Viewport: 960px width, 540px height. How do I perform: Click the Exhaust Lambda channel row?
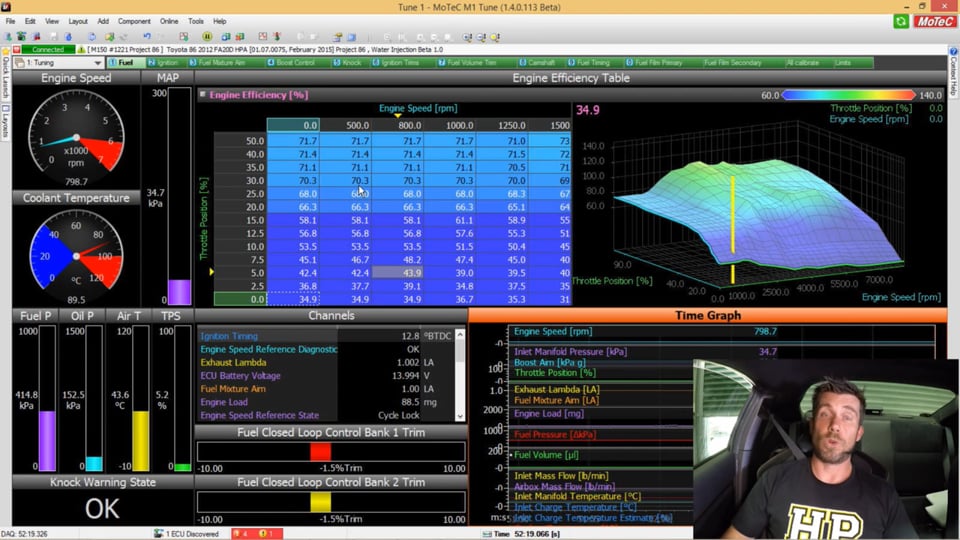coord(326,362)
